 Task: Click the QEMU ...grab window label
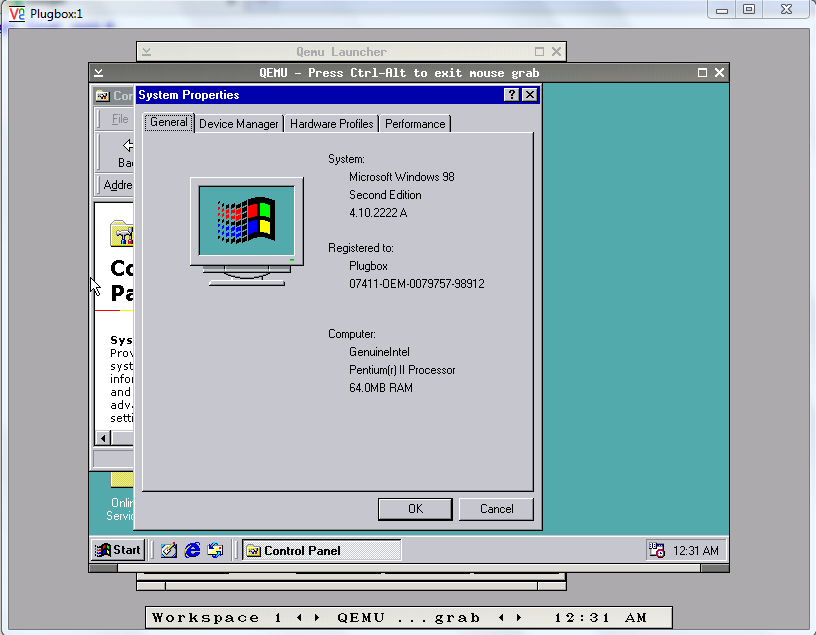tap(409, 618)
